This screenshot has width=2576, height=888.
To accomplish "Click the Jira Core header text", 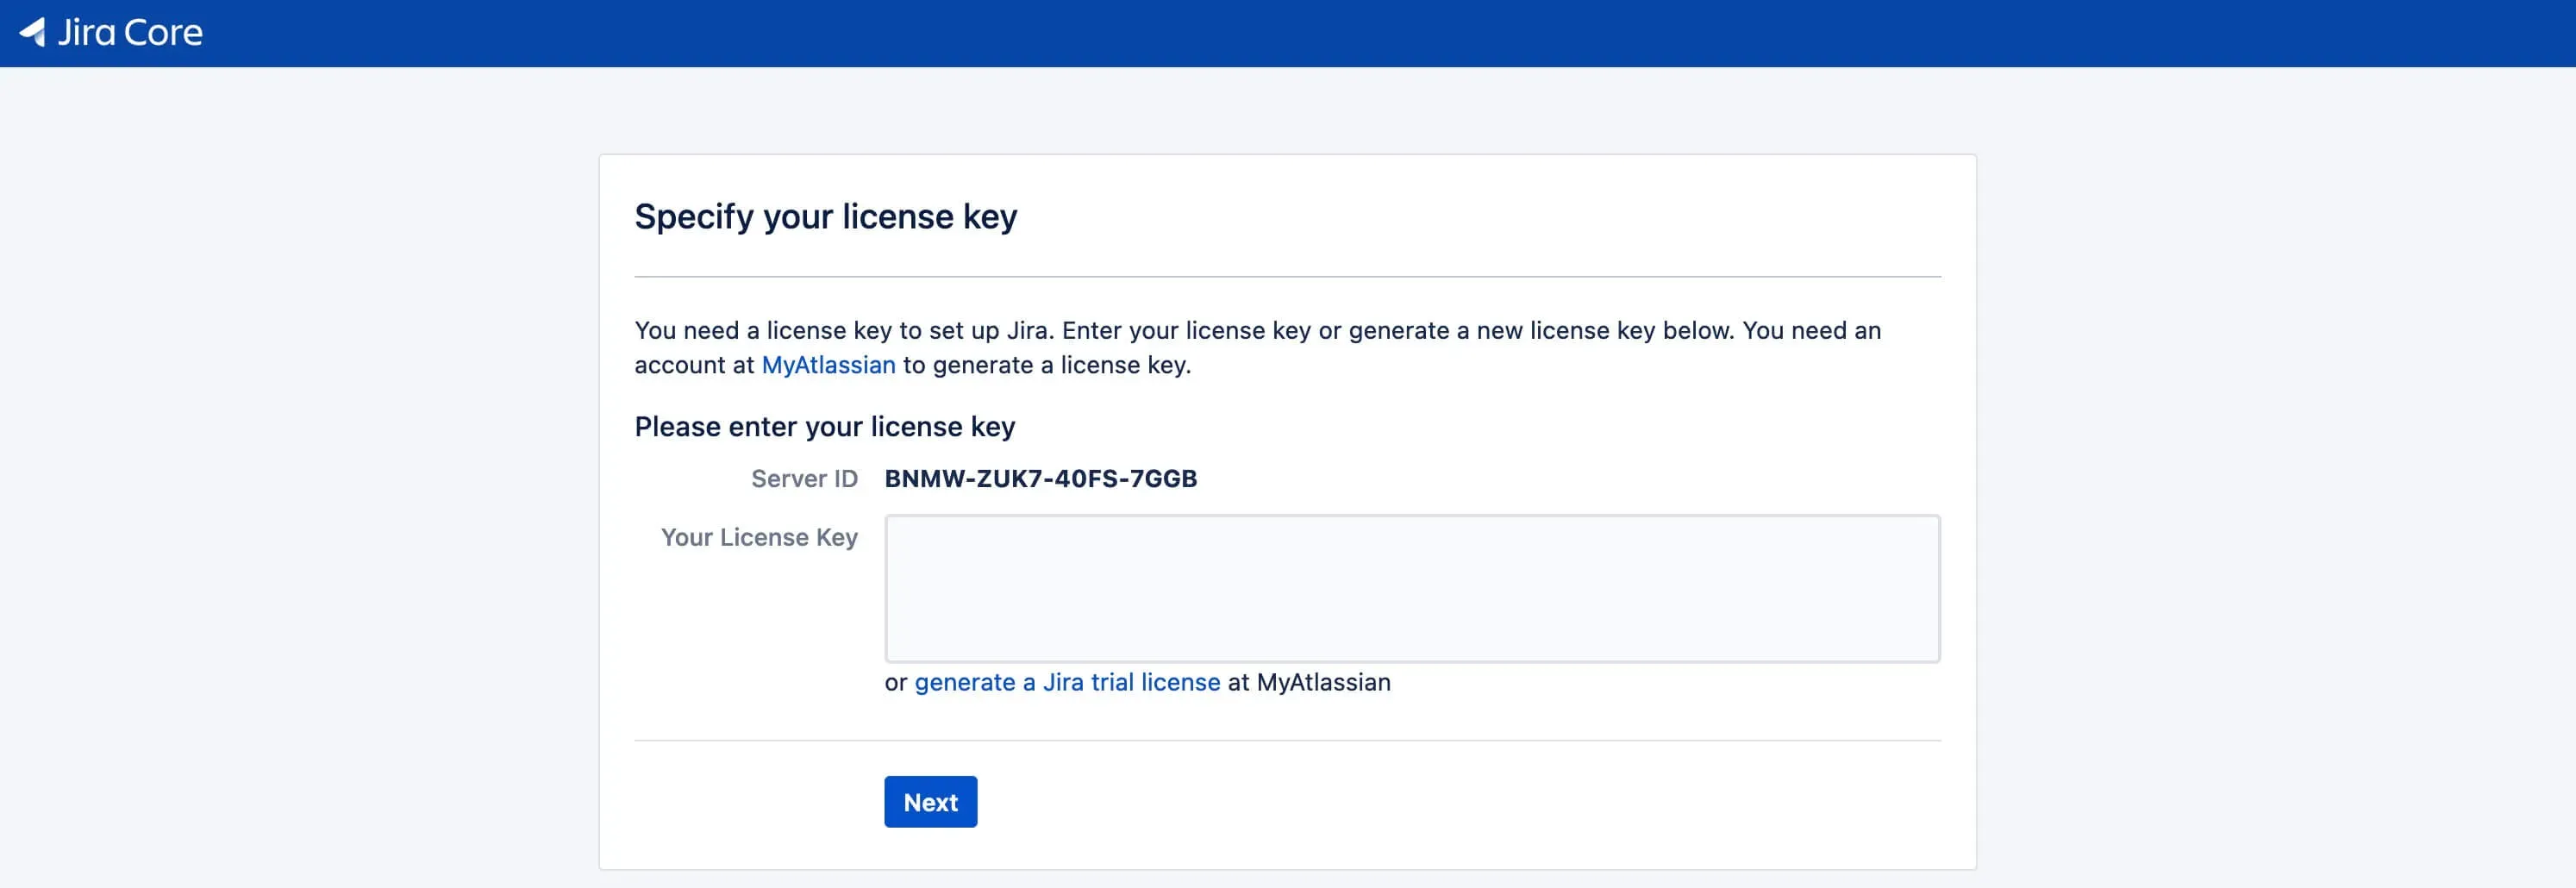I will pyautogui.click(x=130, y=32).
